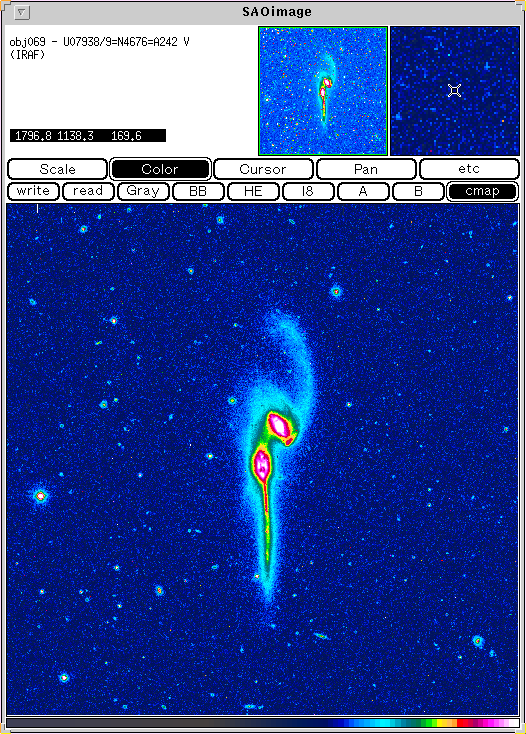The width and height of the screenshot is (526, 734).
Task: Toggle the cmap button
Action: pyautogui.click(x=482, y=191)
